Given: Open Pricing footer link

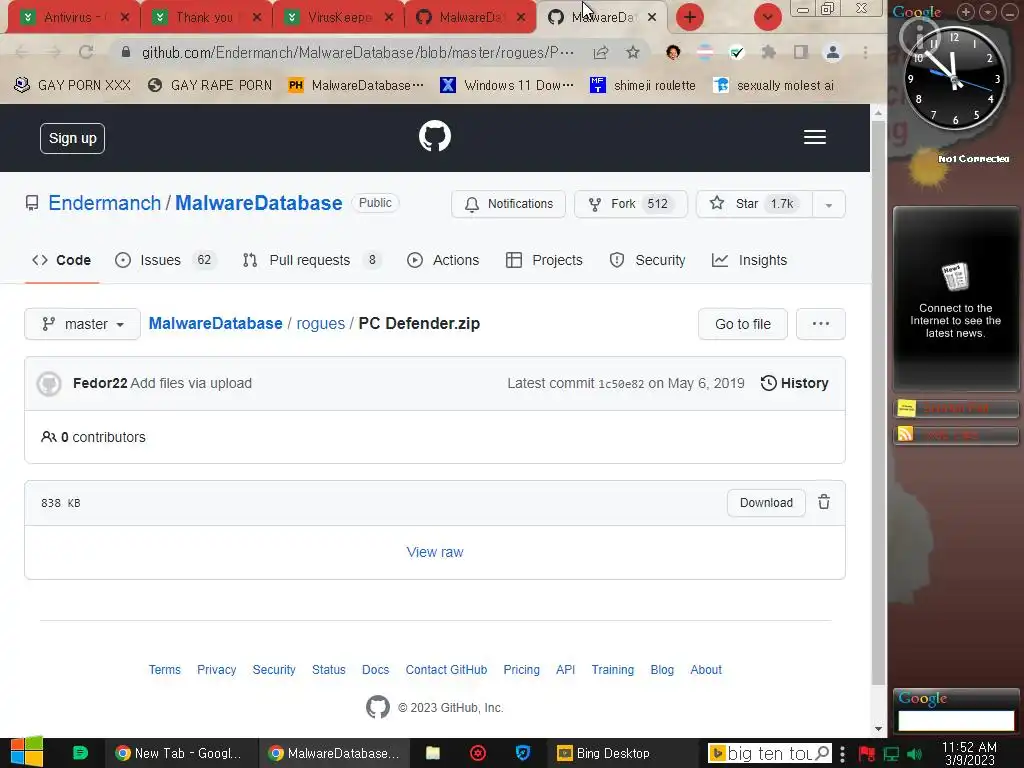Looking at the screenshot, I should (x=522, y=669).
